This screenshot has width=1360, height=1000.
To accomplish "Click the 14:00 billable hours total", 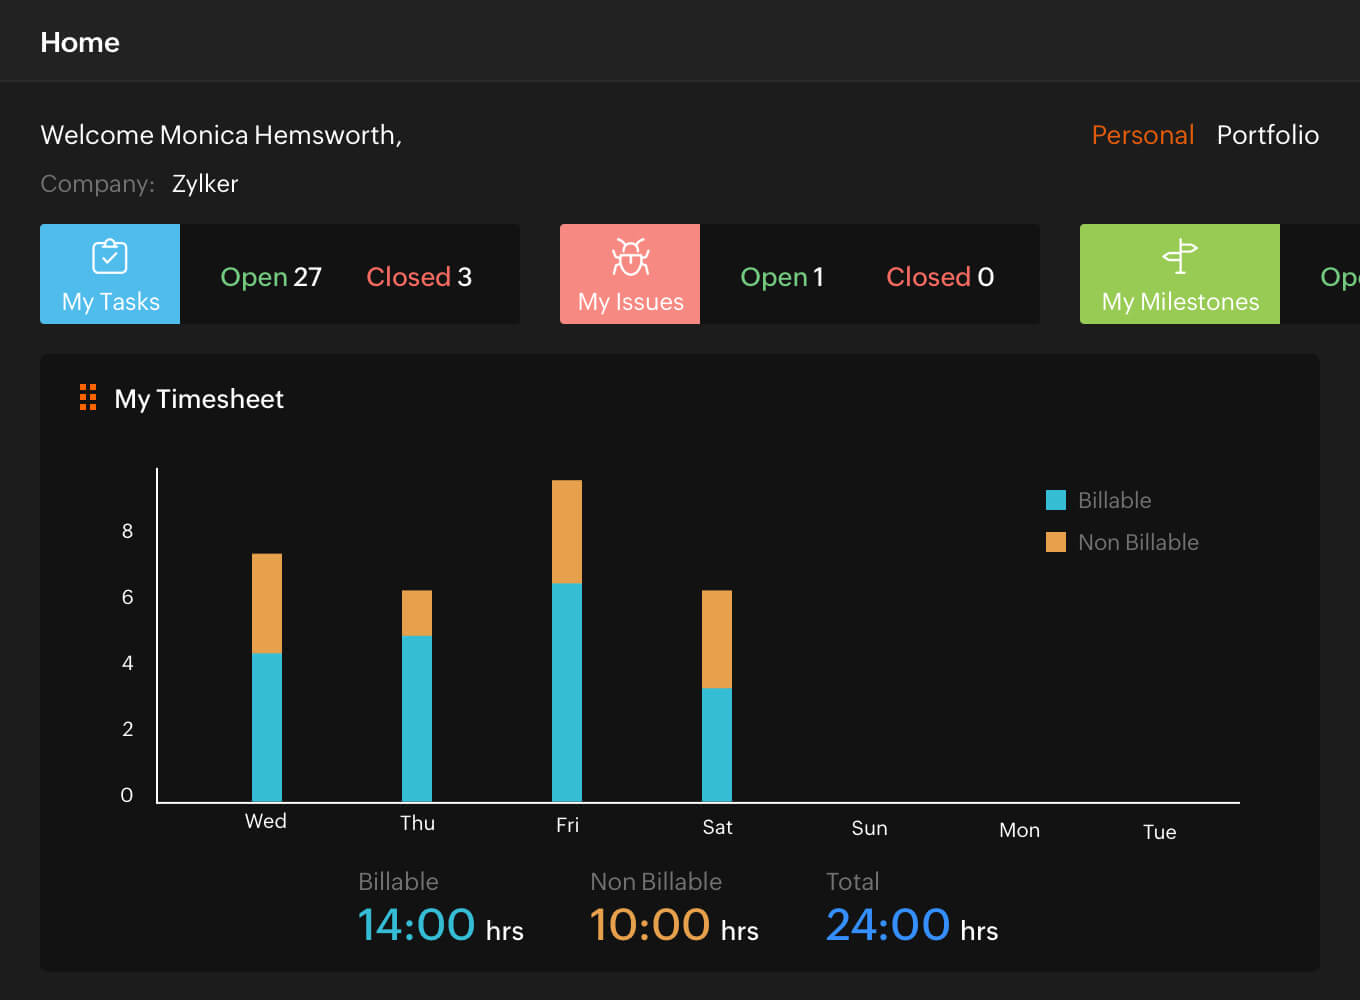I will point(416,925).
